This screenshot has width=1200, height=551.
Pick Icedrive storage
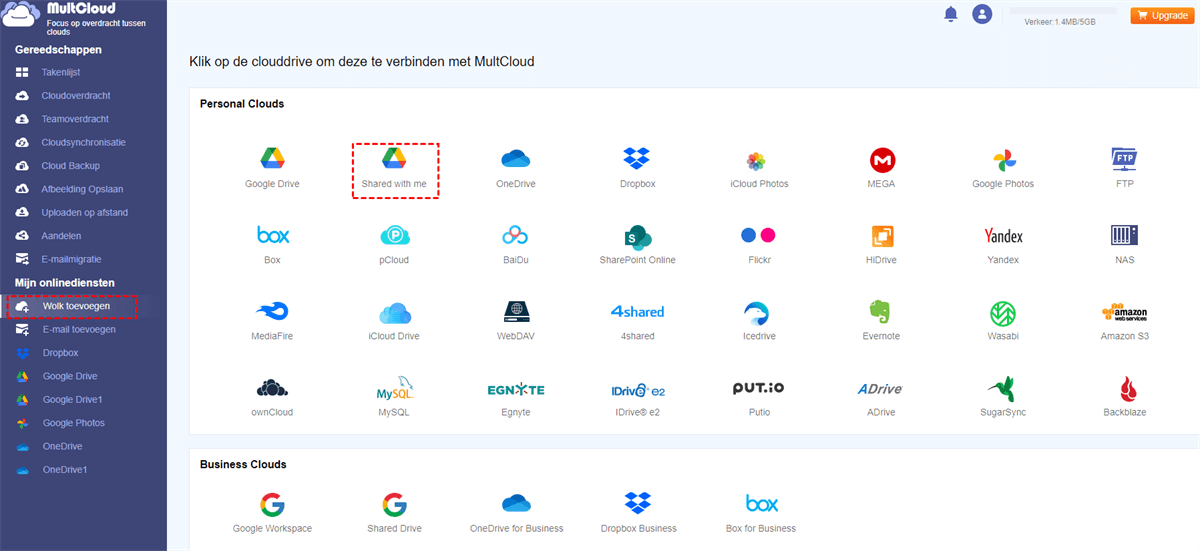pyautogui.click(x=759, y=320)
